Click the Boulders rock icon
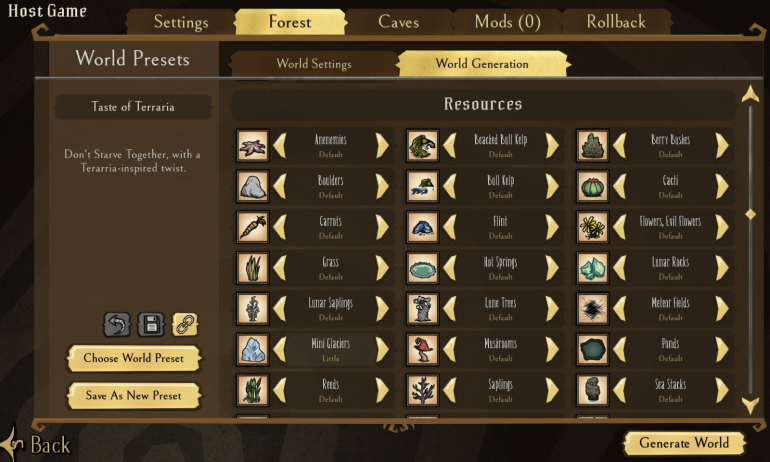This screenshot has height=462, width=770. 252,187
